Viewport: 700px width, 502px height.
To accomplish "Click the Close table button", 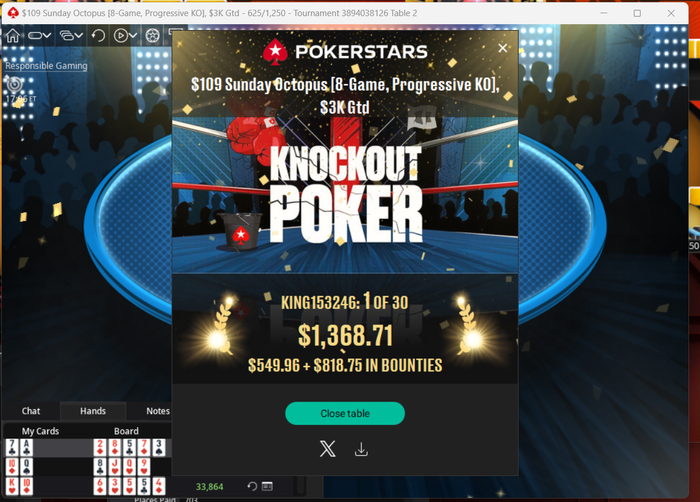I will [x=345, y=414].
